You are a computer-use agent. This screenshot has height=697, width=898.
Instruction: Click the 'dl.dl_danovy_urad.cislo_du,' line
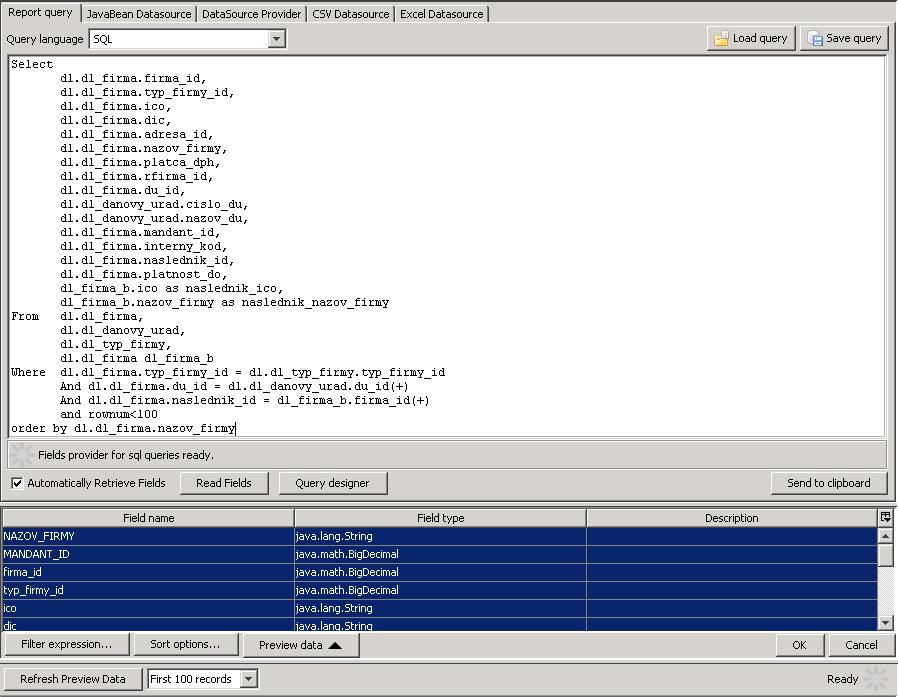coord(154,204)
